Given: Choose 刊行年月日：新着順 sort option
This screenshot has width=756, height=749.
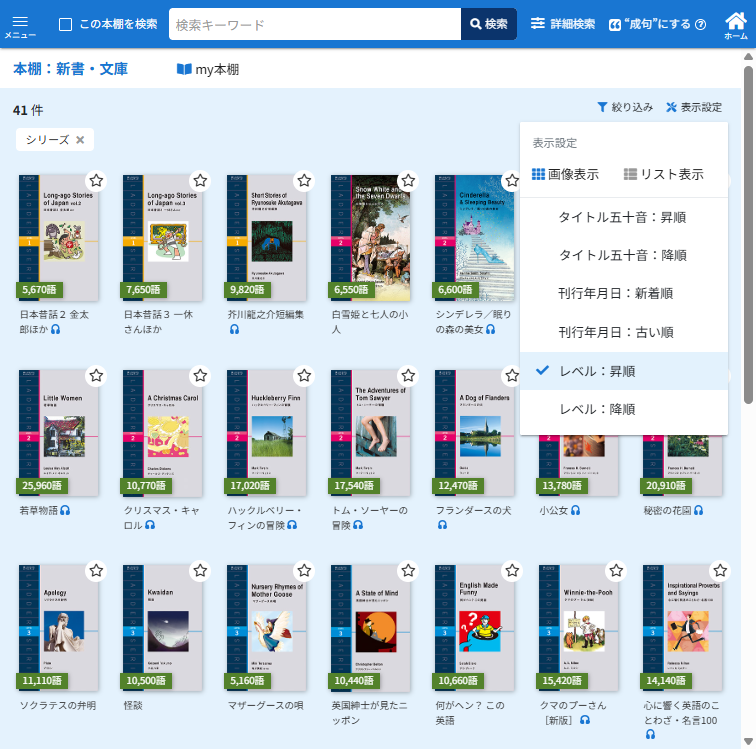Looking at the screenshot, I should [x=615, y=293].
